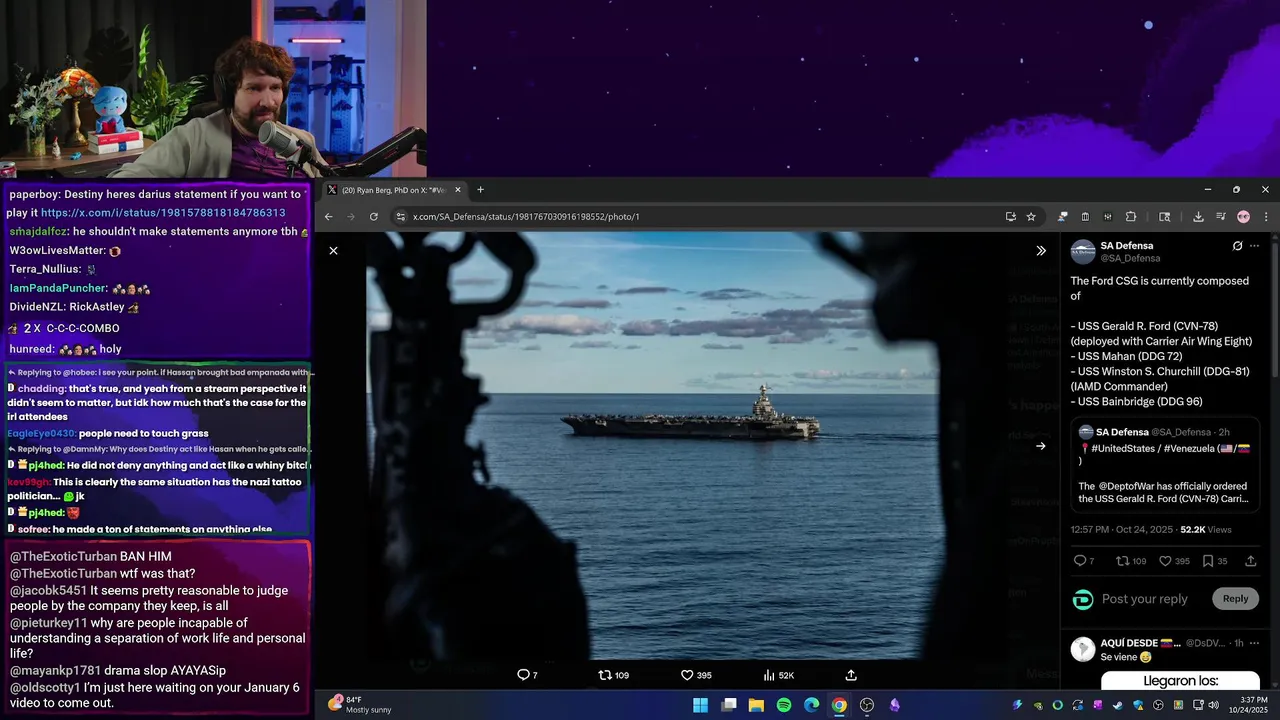Share the post from sidebar share icon

point(1251,561)
